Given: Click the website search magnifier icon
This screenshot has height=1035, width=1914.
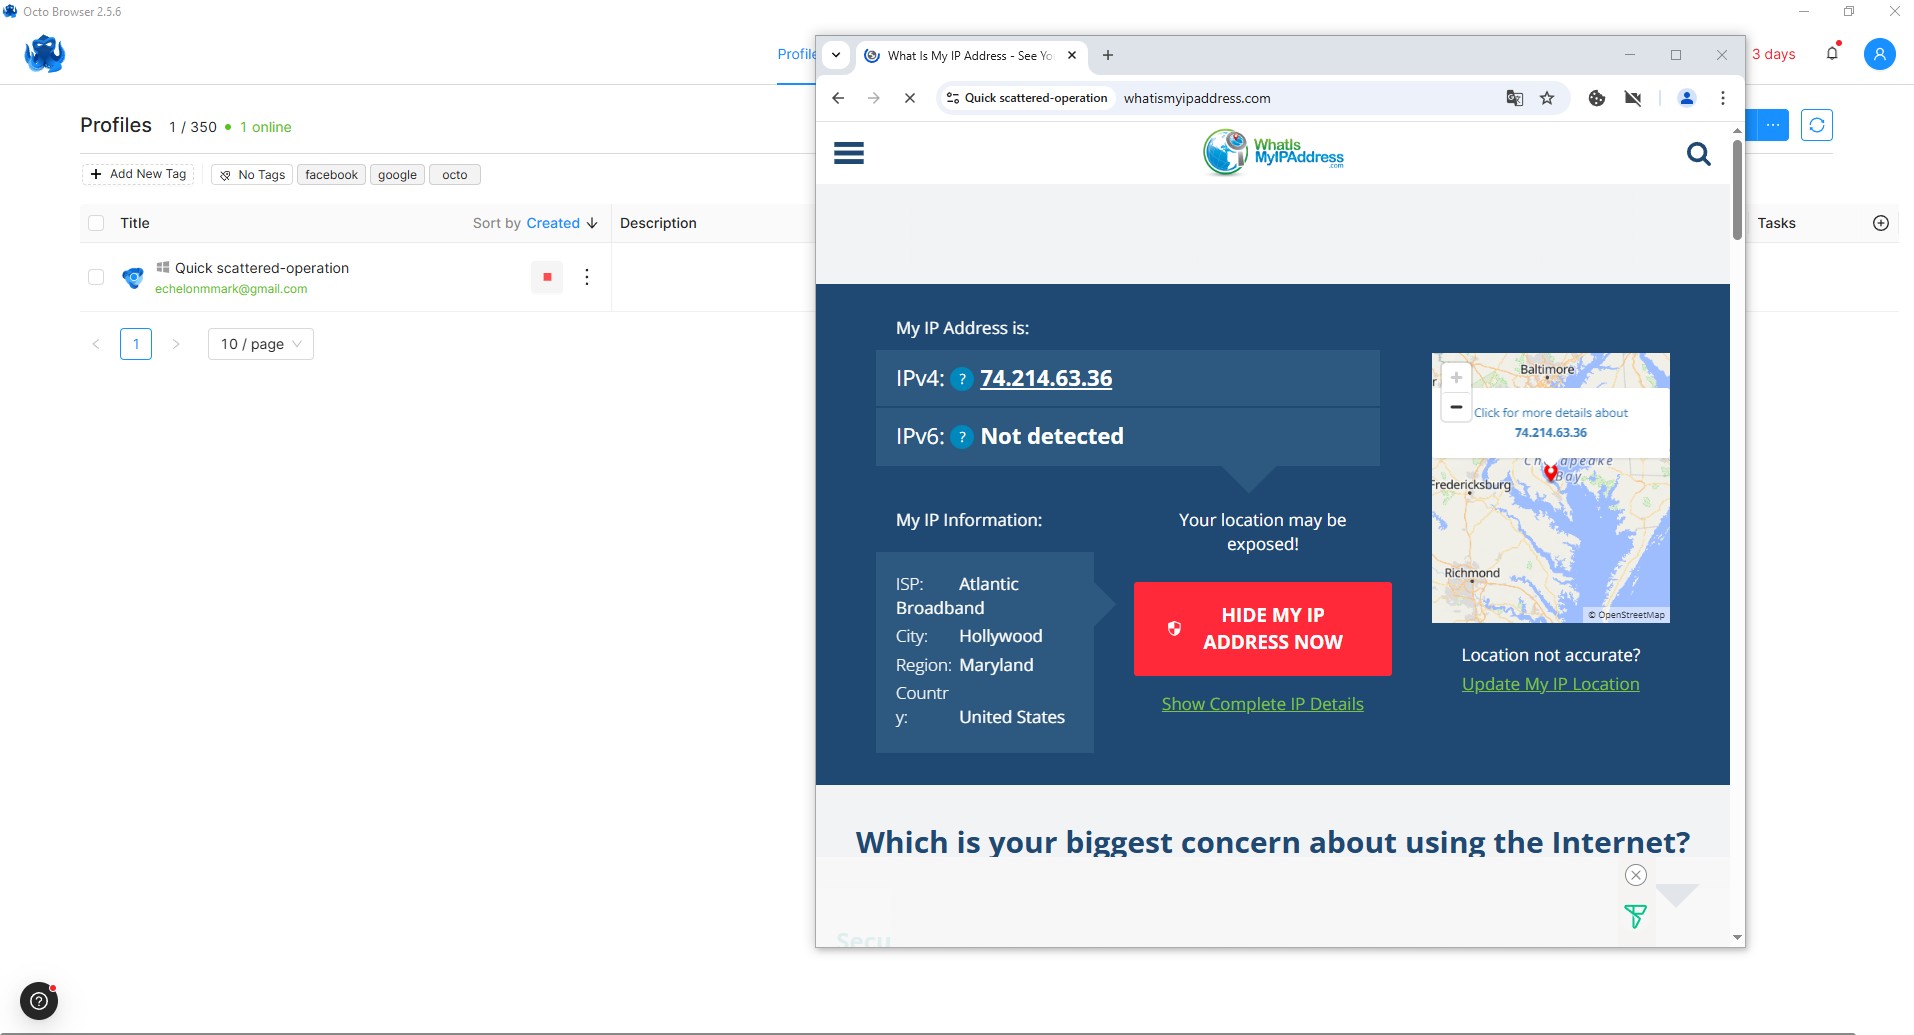Looking at the screenshot, I should pyautogui.click(x=1698, y=154).
